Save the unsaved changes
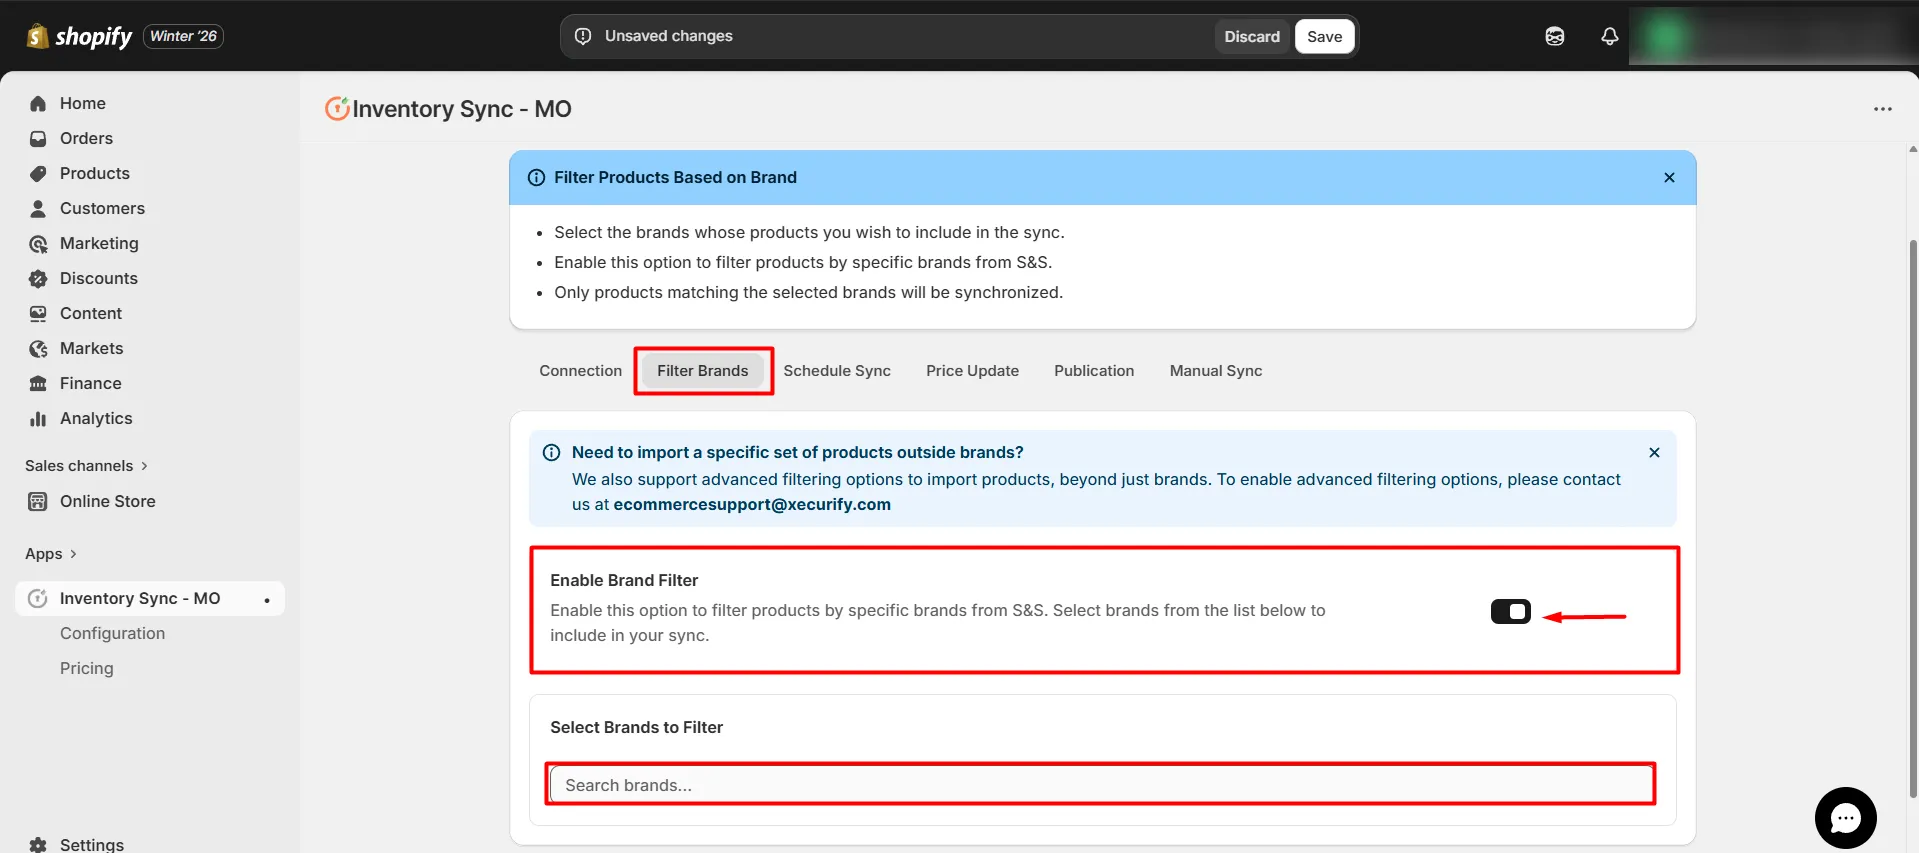 (x=1324, y=36)
